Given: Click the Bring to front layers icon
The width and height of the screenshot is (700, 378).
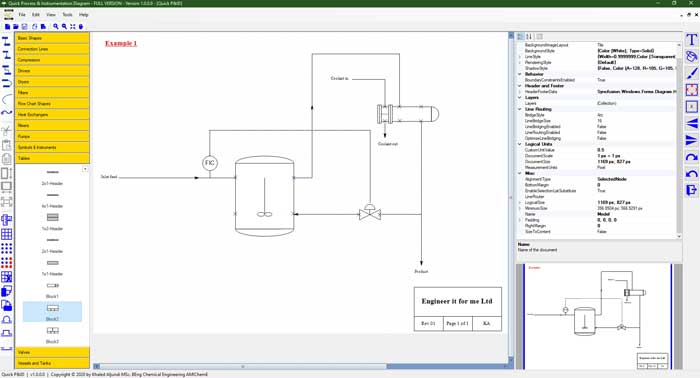Looking at the screenshot, I should click(7, 291).
